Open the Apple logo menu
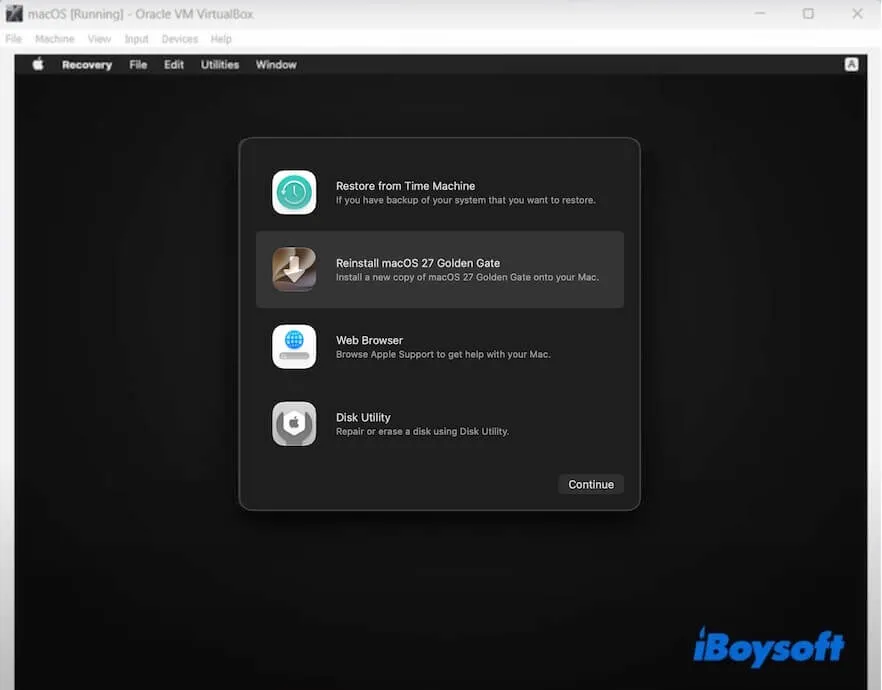882x690 pixels. tap(38, 64)
